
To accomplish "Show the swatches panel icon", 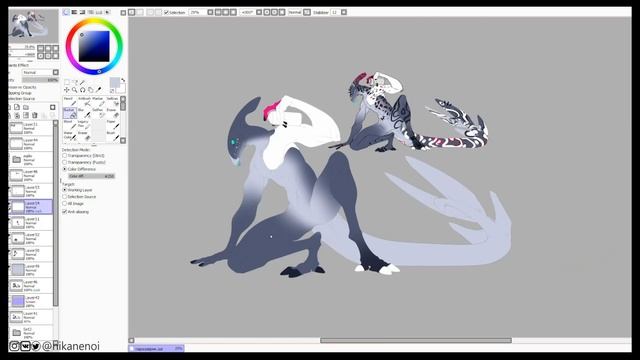I will pyautogui.click(x=91, y=12).
